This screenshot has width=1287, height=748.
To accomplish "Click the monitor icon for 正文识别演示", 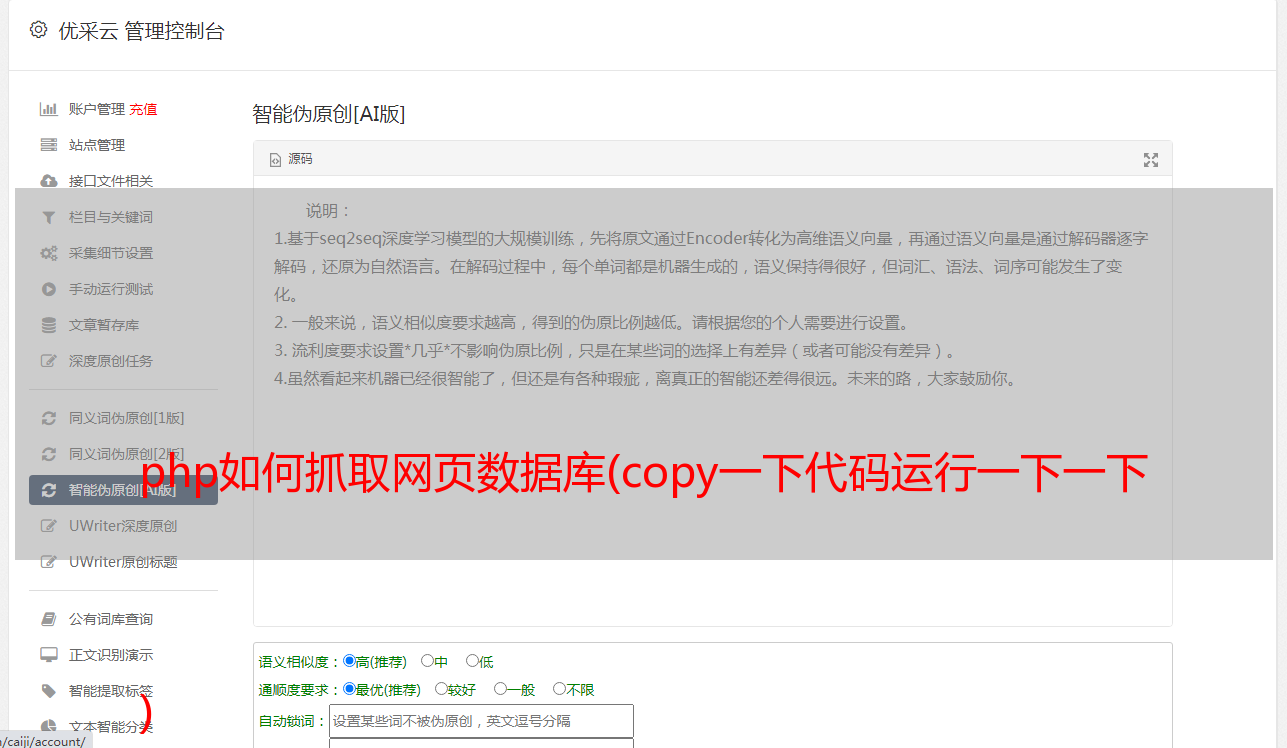I will [48, 655].
